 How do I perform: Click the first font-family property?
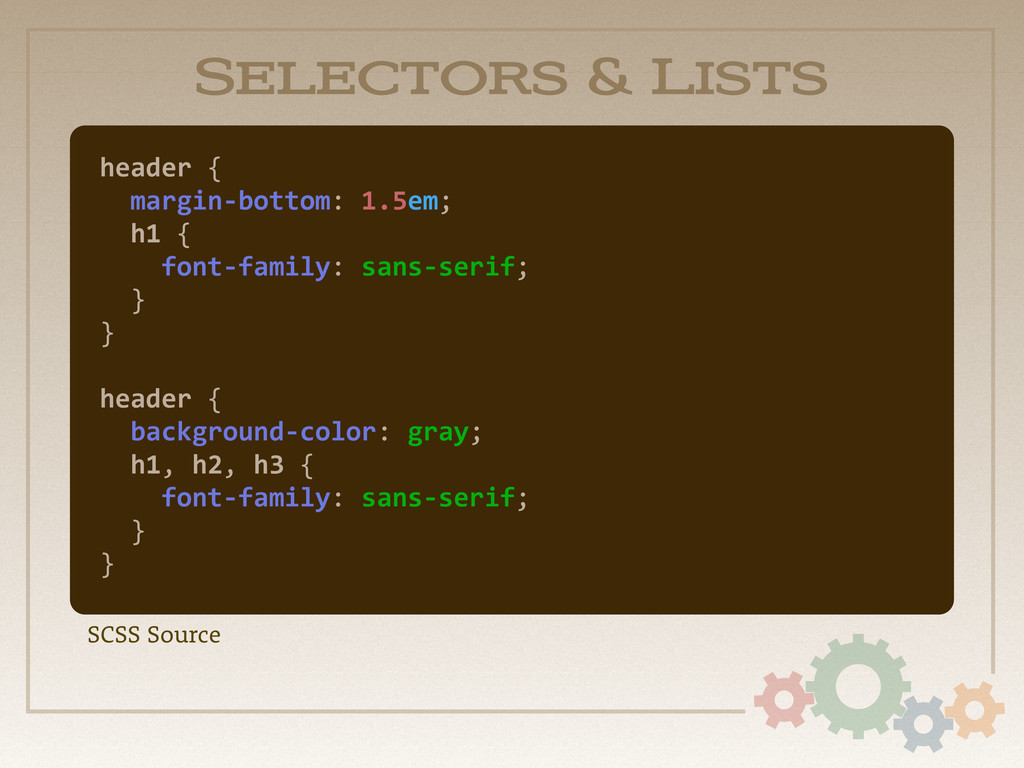tap(246, 267)
